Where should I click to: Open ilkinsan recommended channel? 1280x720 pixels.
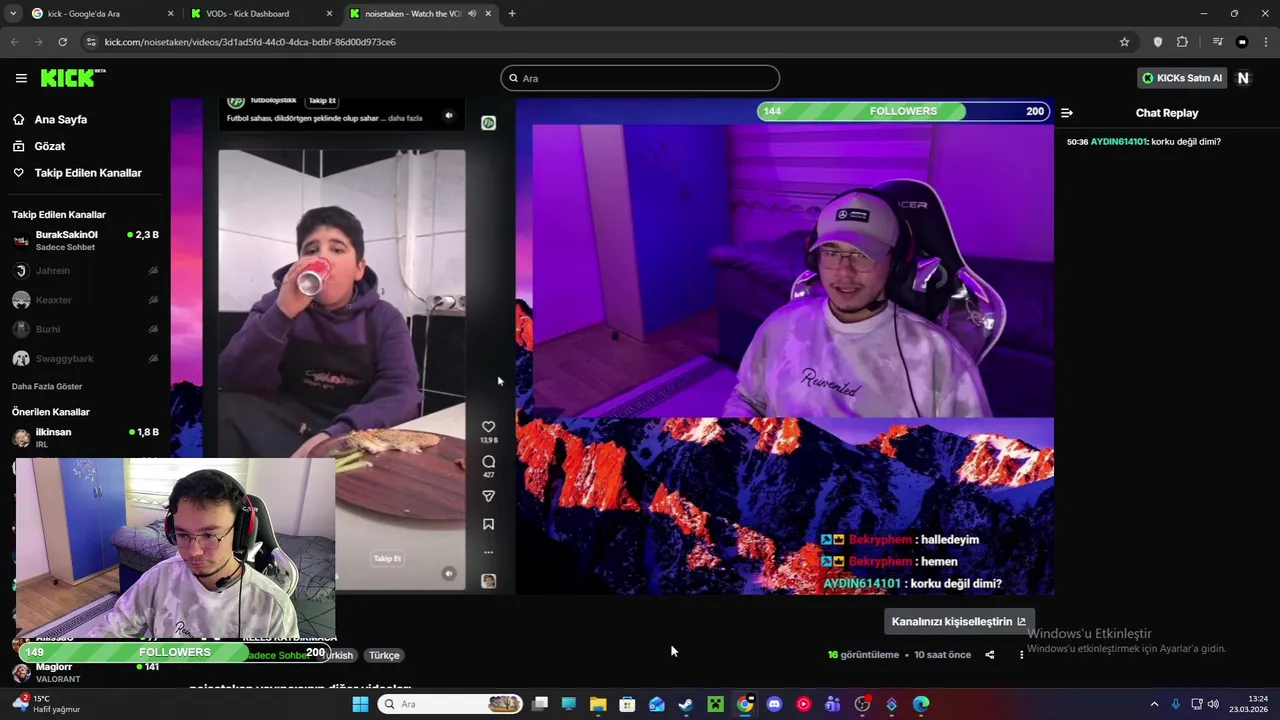click(x=85, y=438)
